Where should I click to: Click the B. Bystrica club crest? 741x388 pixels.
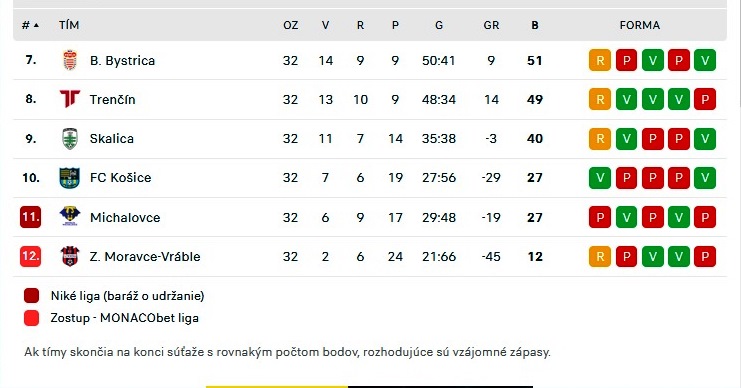pyautogui.click(x=70, y=60)
